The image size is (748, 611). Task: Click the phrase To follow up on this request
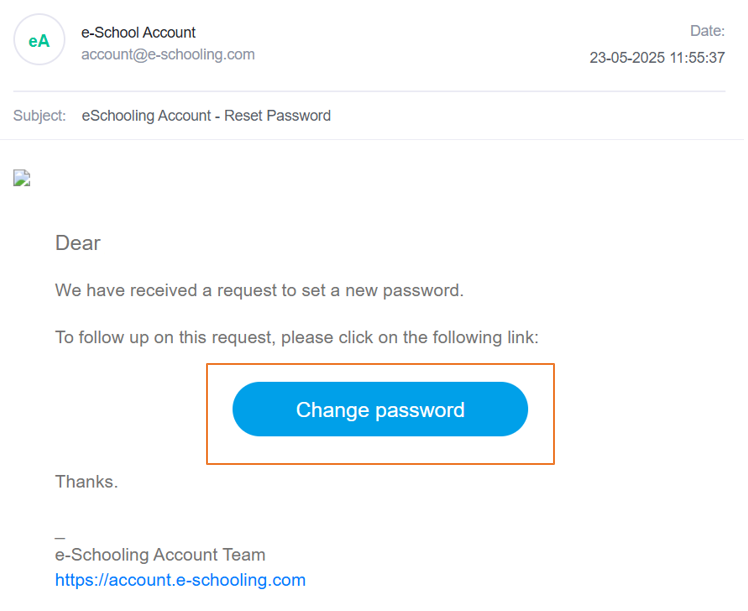pos(165,338)
